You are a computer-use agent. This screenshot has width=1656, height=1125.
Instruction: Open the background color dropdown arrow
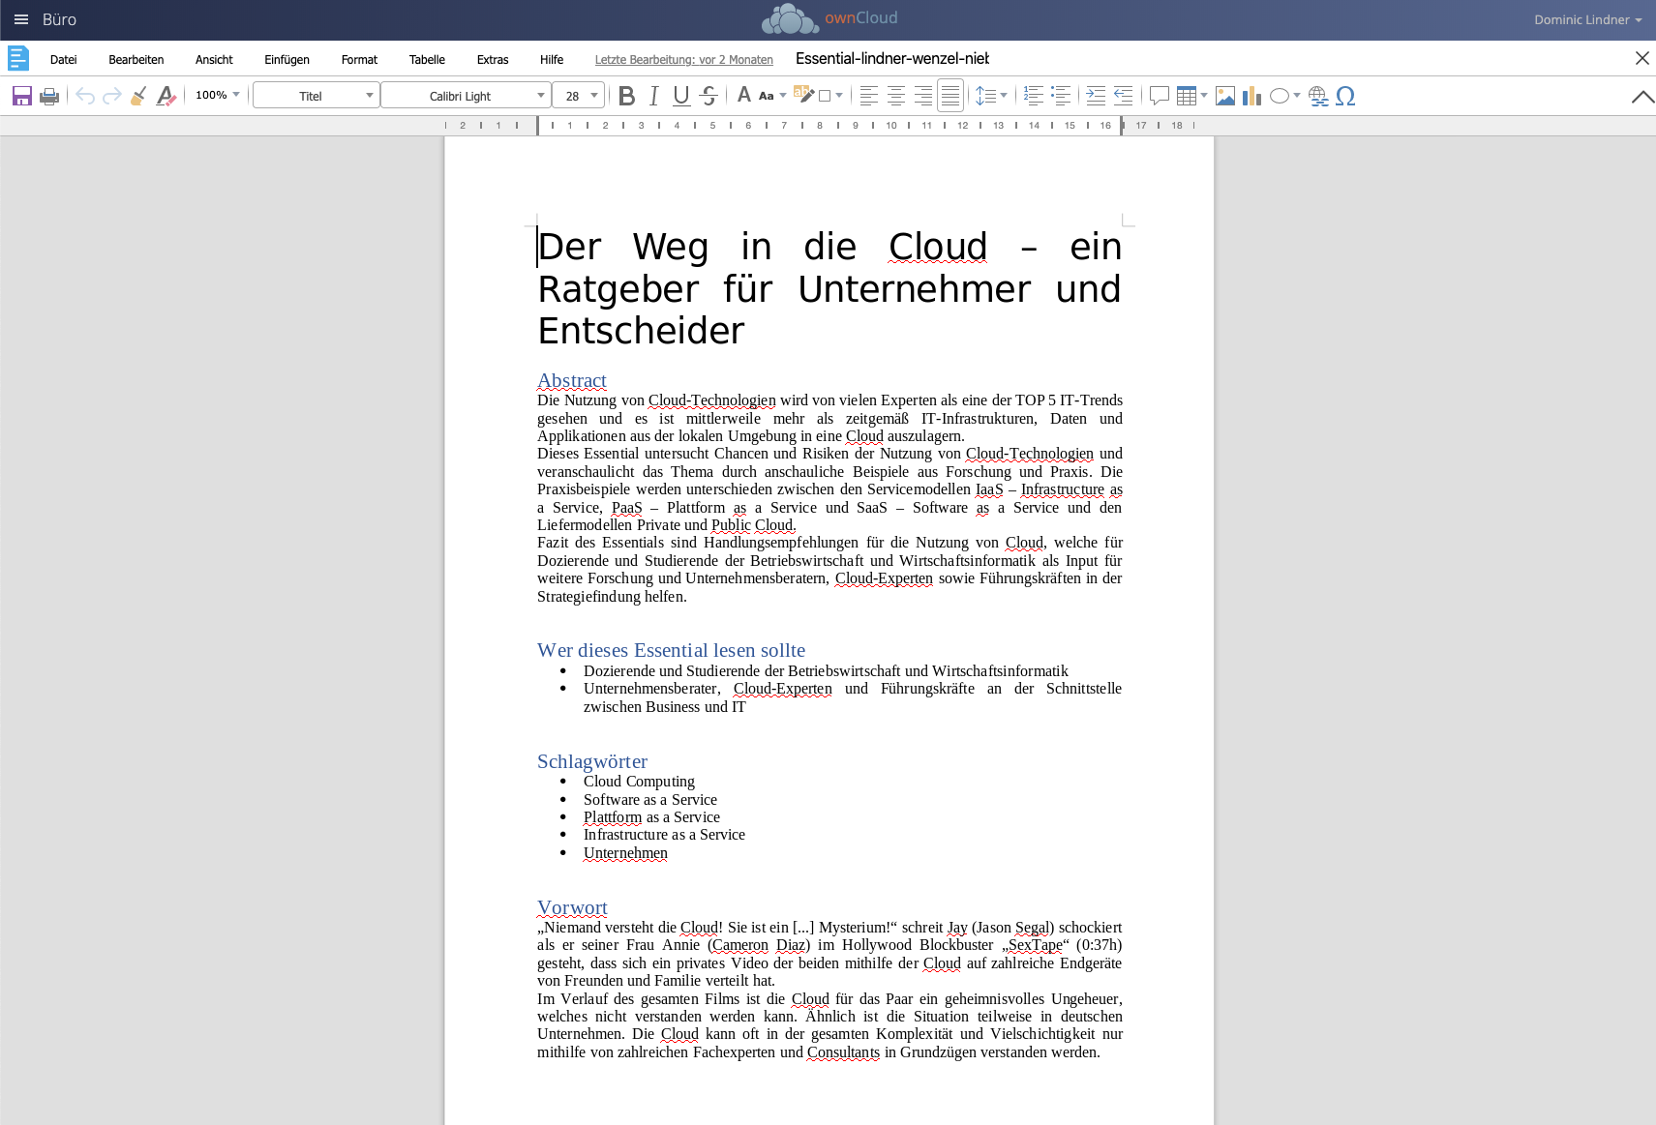(x=839, y=96)
